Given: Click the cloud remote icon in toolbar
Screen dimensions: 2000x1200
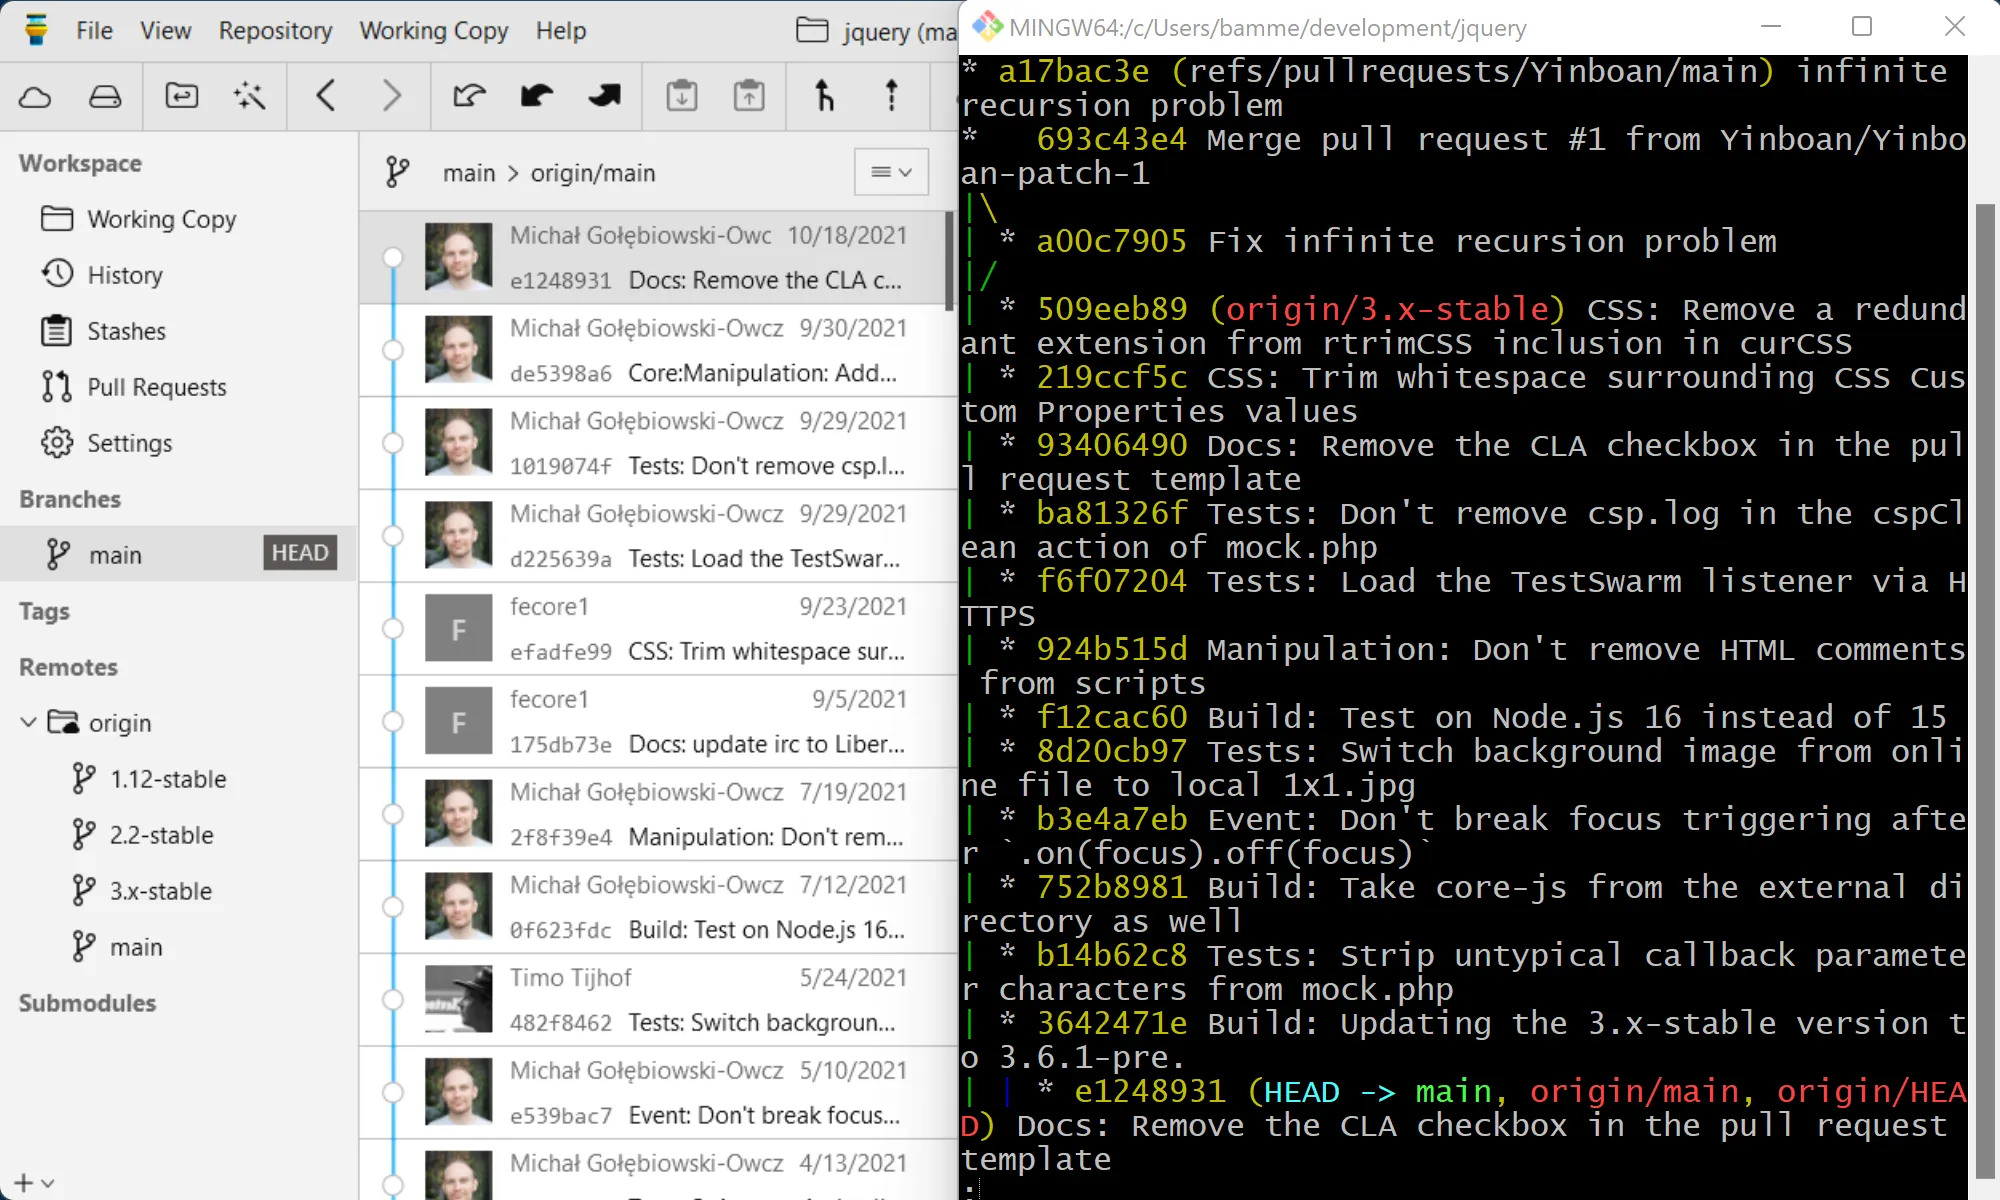Looking at the screenshot, I should point(35,97).
